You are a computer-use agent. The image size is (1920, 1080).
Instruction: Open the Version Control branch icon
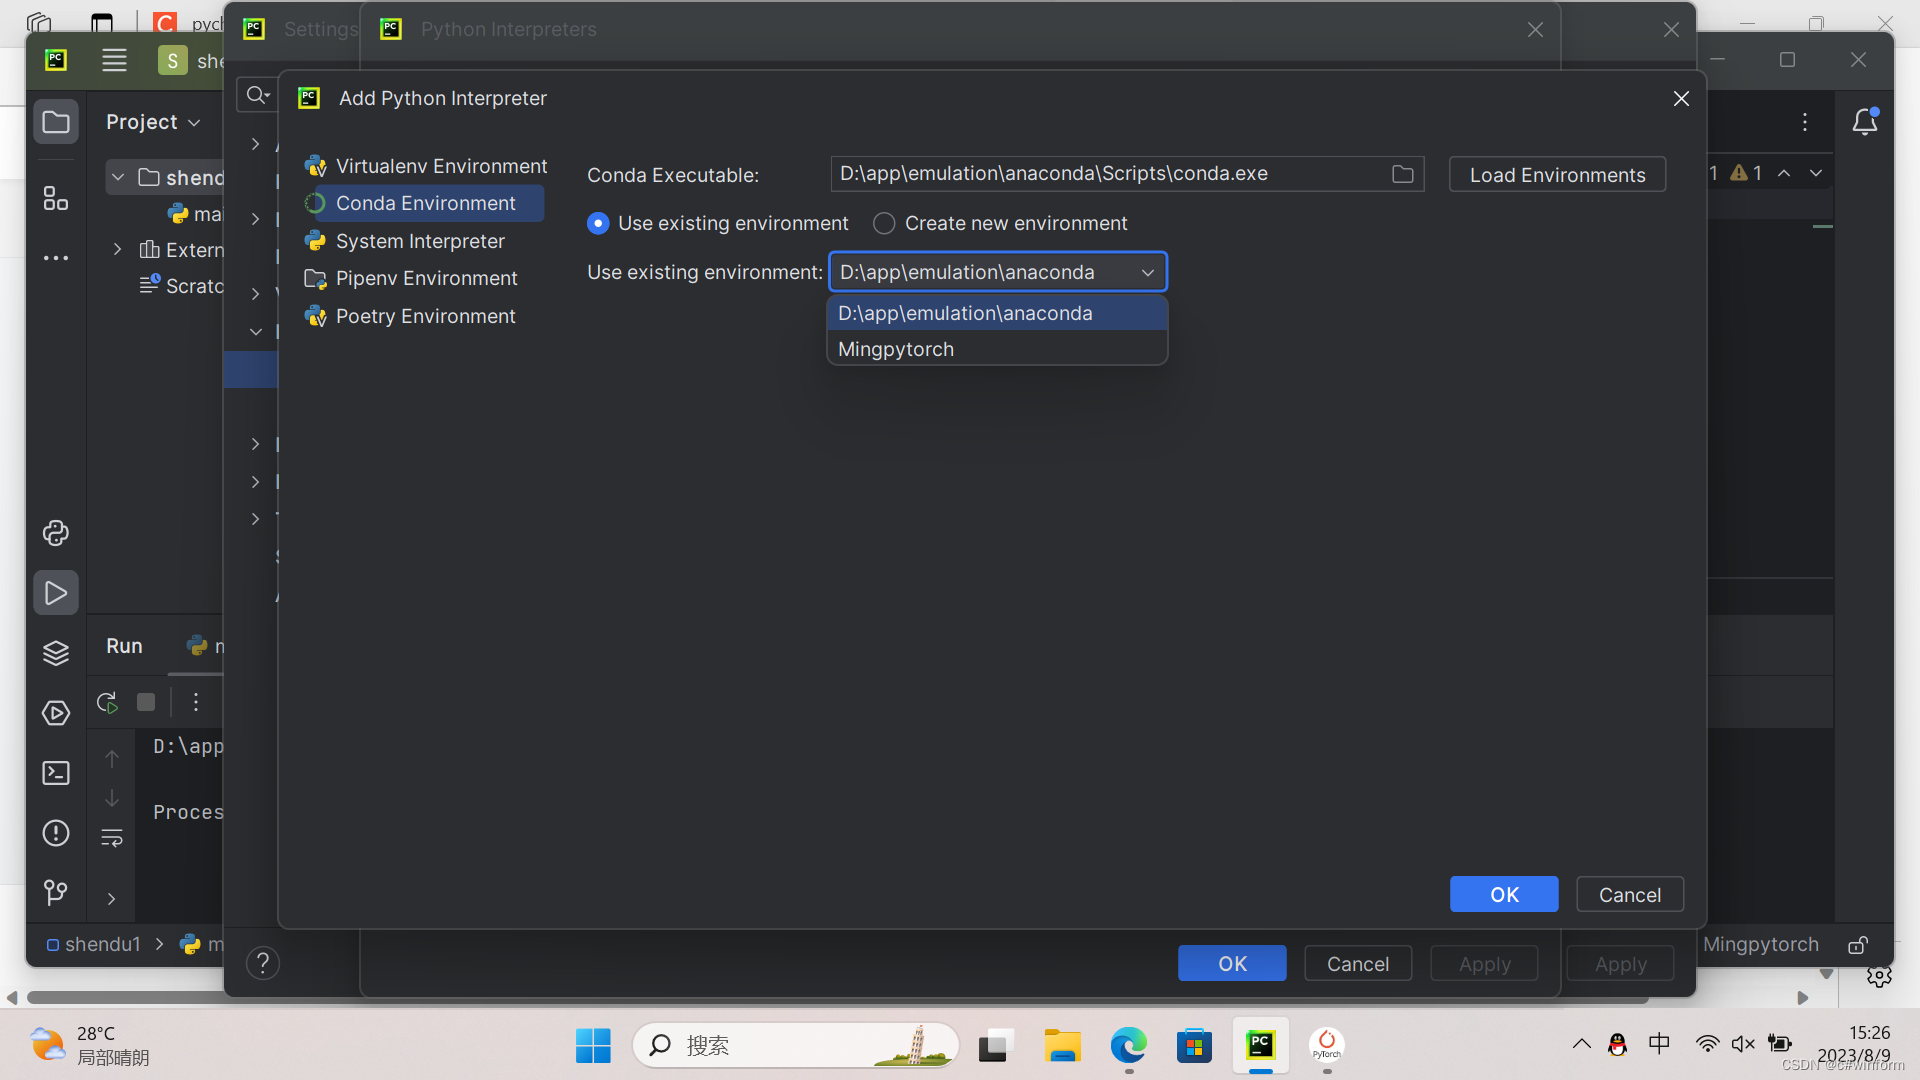point(56,892)
